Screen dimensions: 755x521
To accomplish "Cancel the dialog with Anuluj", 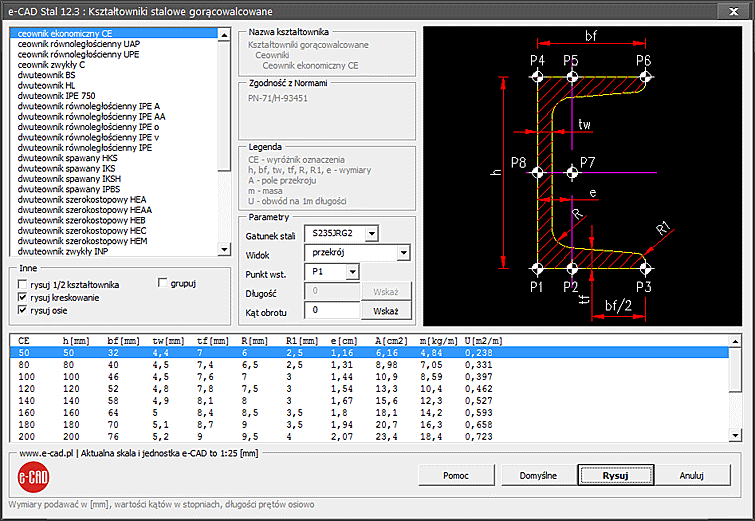I will tap(692, 475).
